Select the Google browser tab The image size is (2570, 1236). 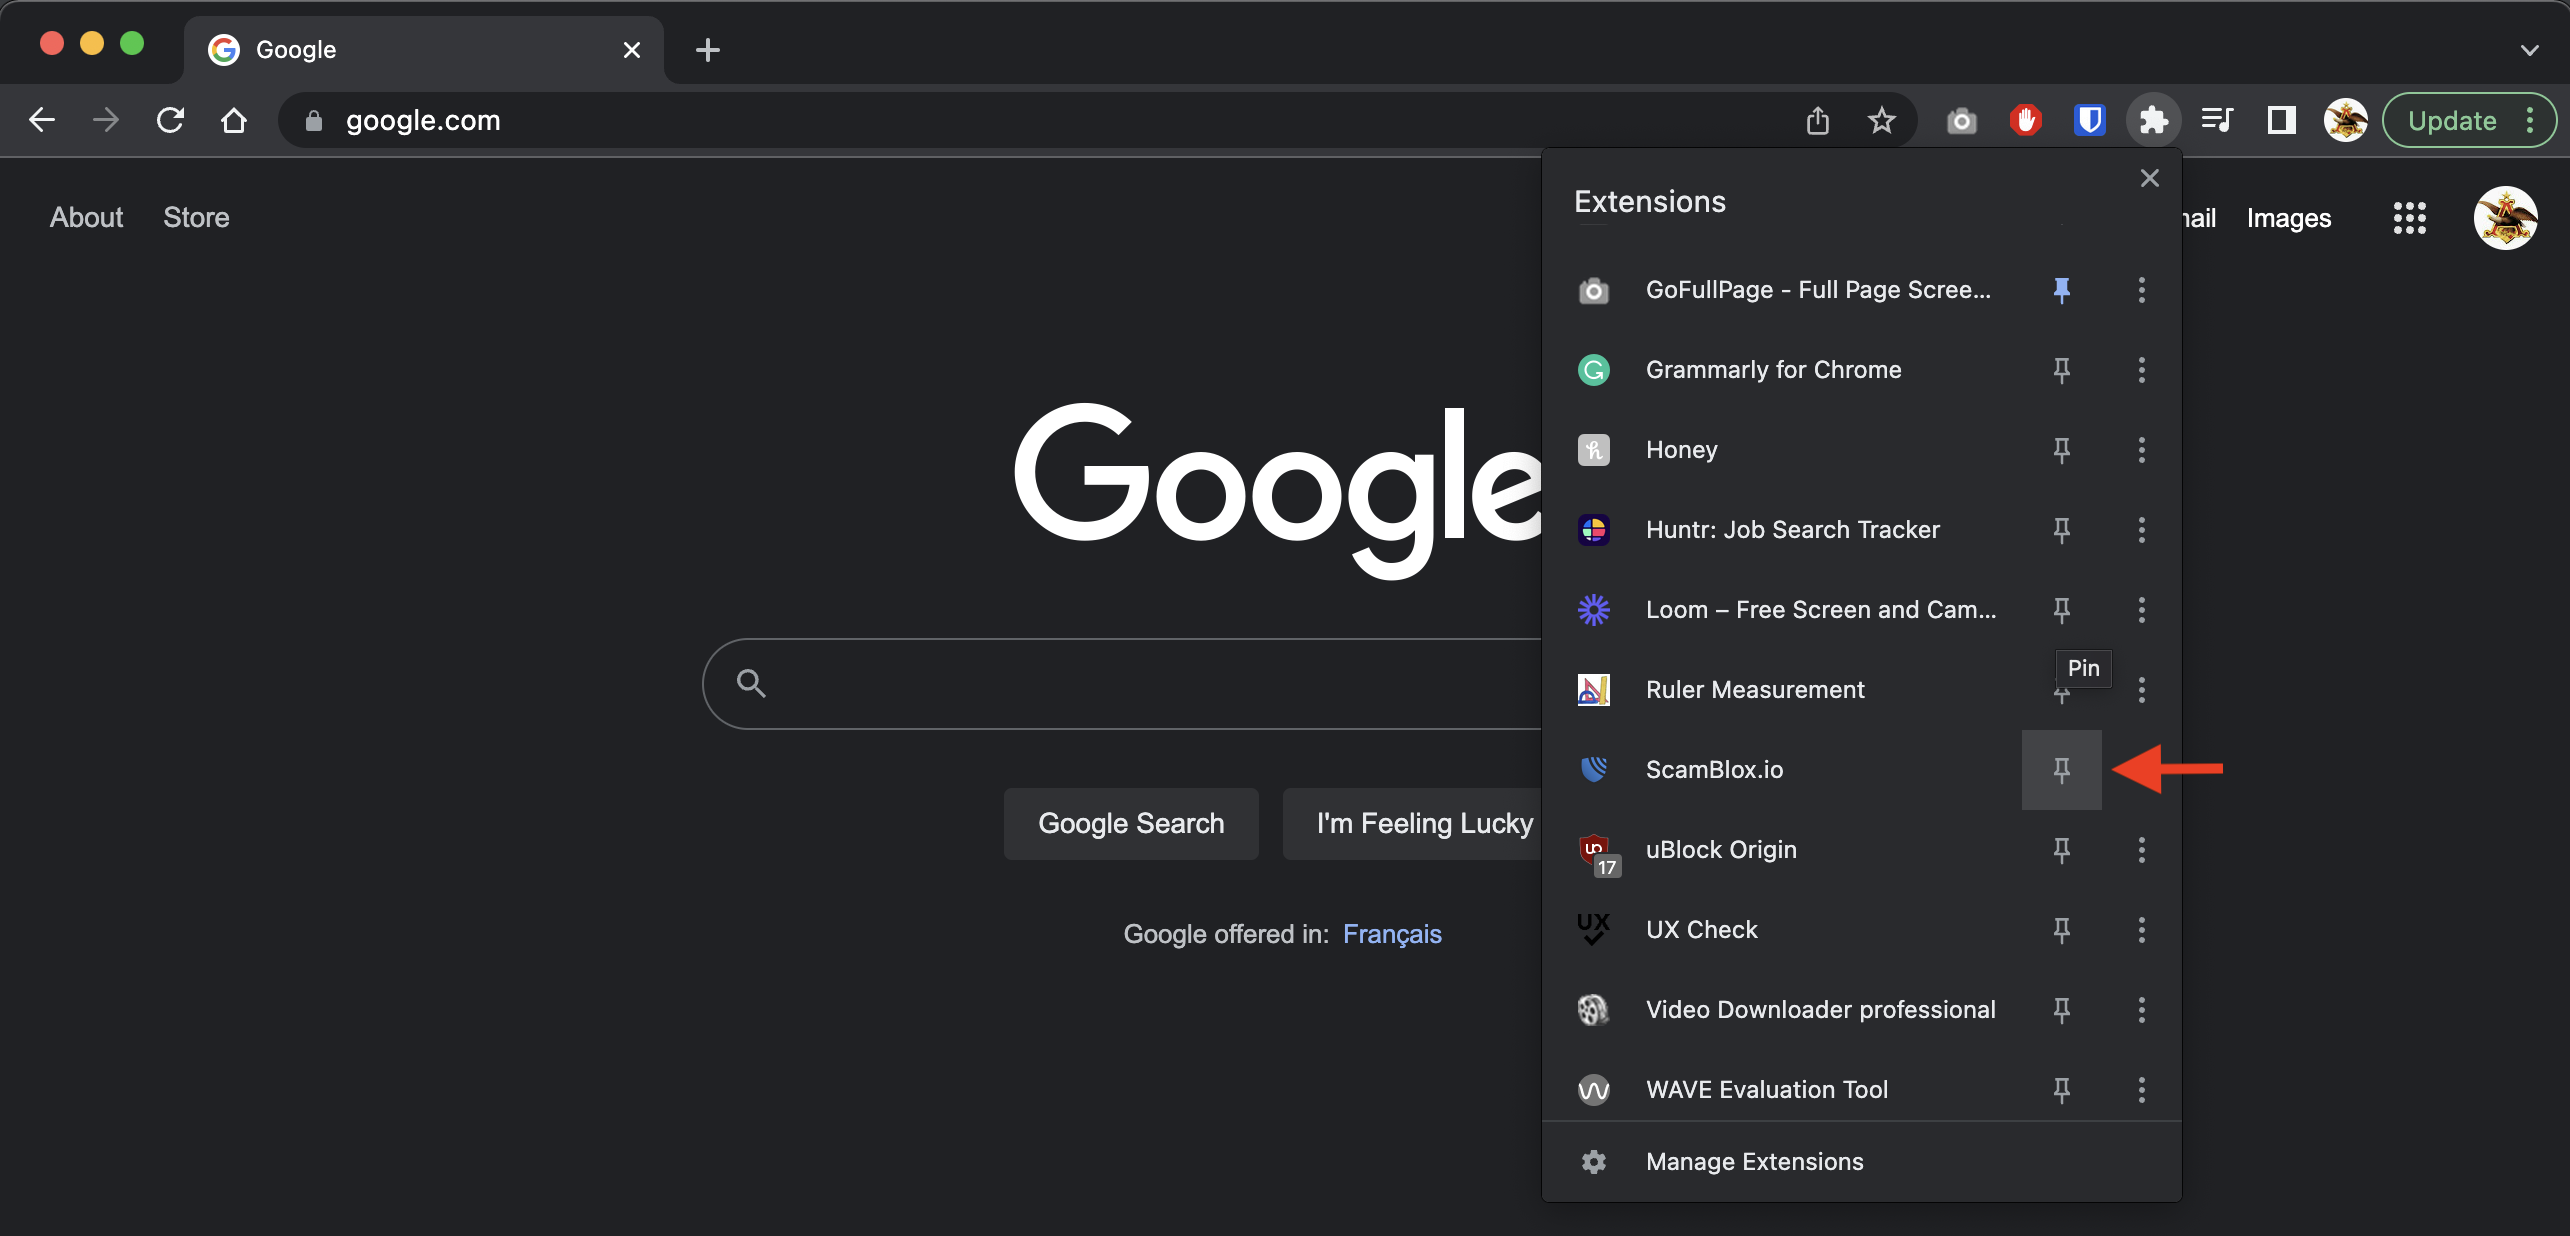click(x=424, y=50)
